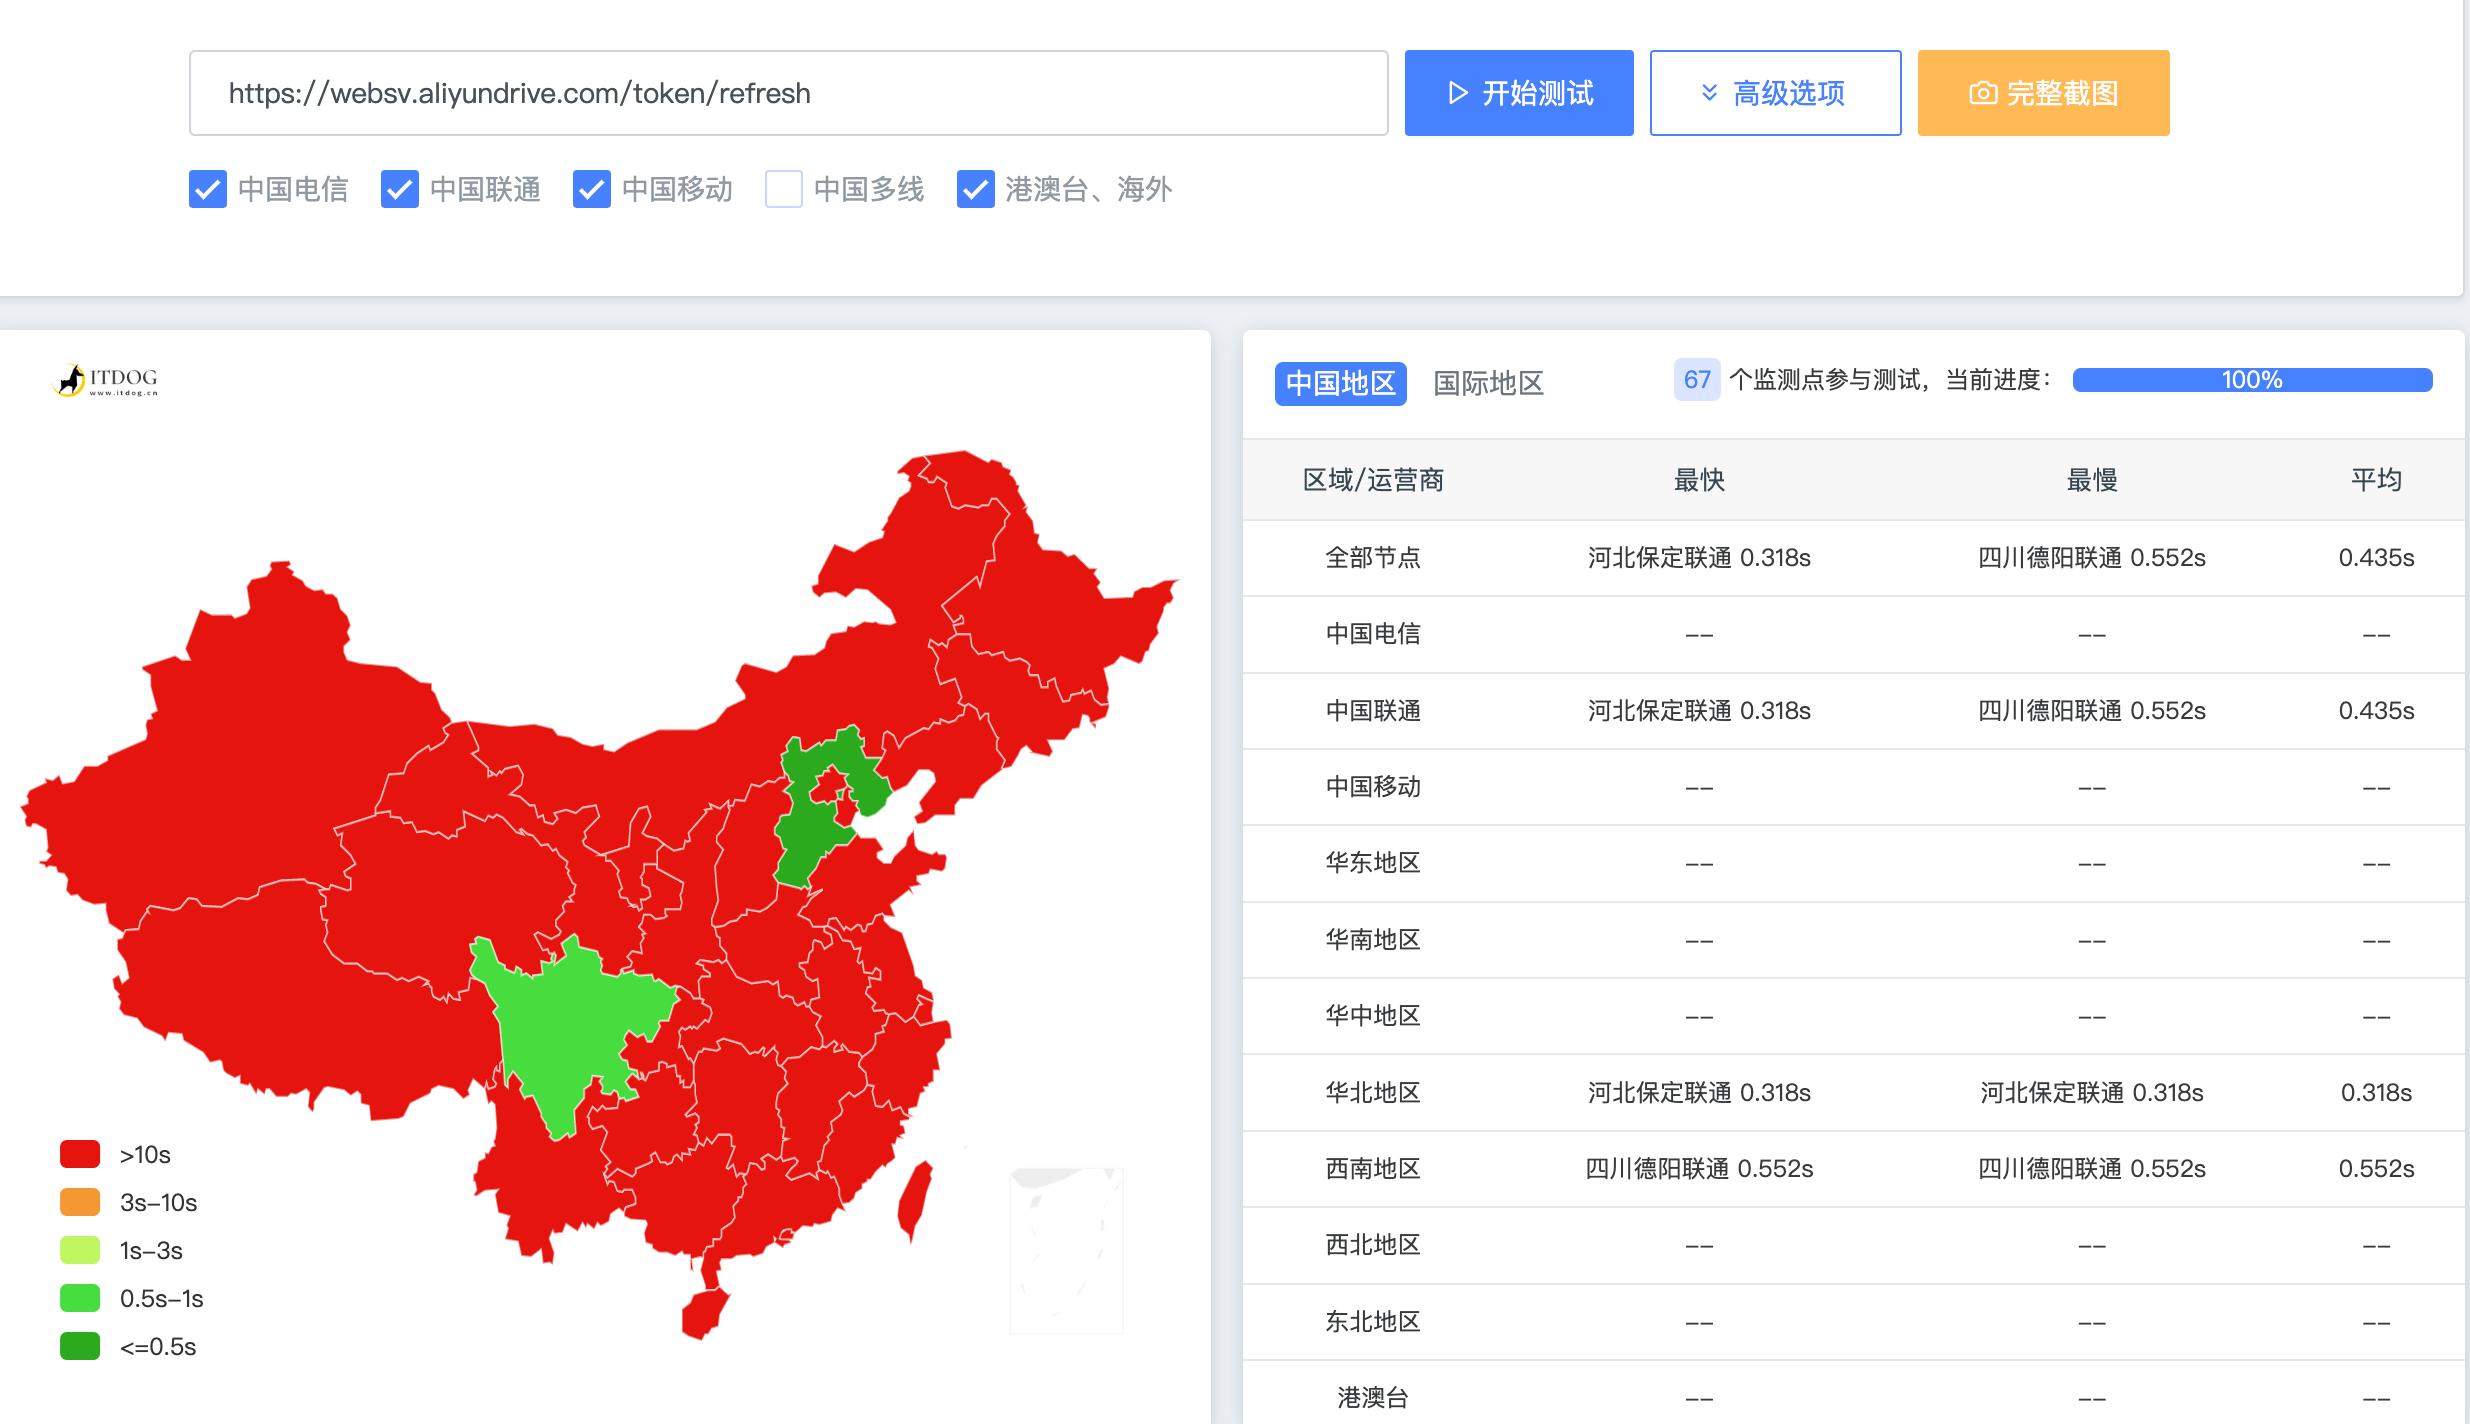
Task: Click the 100% progress bar
Action: [x=2252, y=380]
